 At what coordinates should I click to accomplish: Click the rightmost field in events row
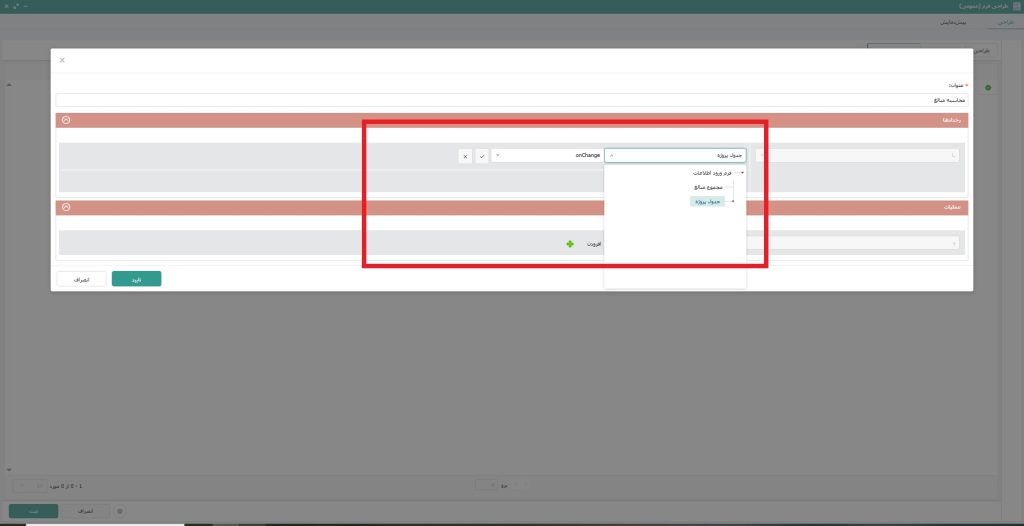pos(858,156)
